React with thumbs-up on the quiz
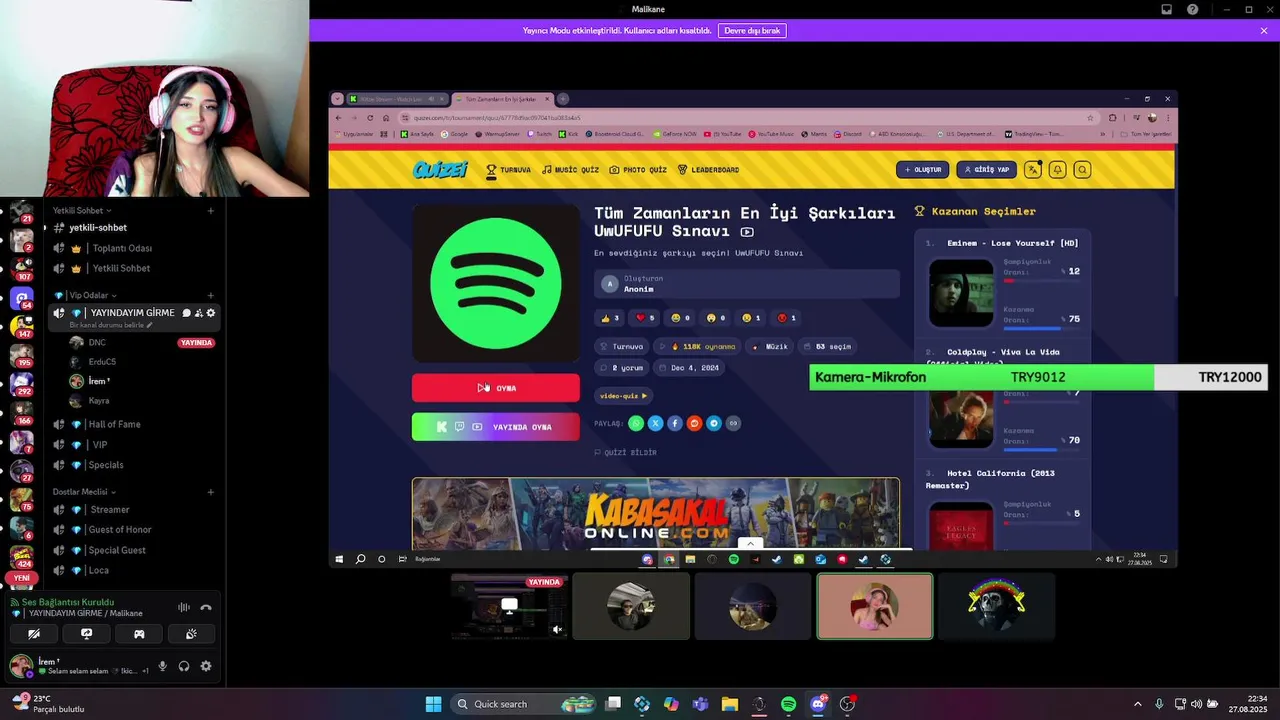1280x720 pixels. (x=611, y=318)
